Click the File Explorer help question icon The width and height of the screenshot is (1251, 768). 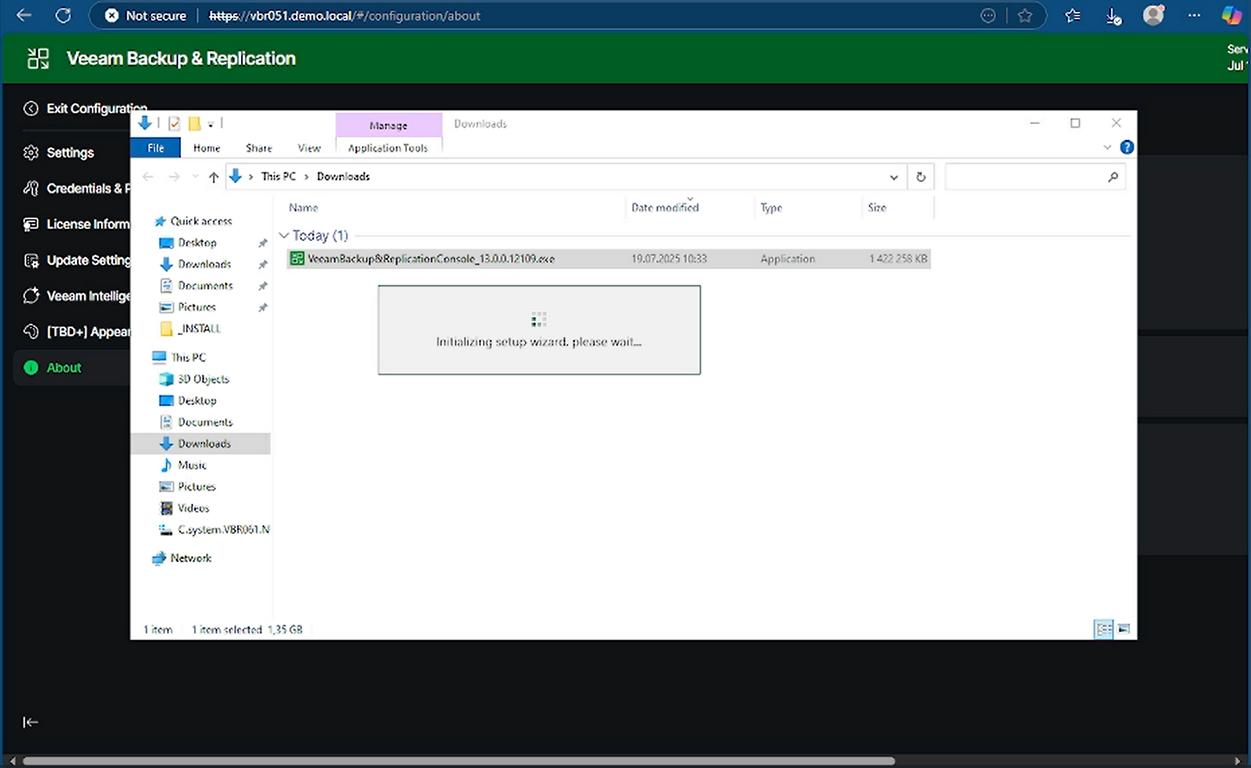pyautogui.click(x=1127, y=147)
